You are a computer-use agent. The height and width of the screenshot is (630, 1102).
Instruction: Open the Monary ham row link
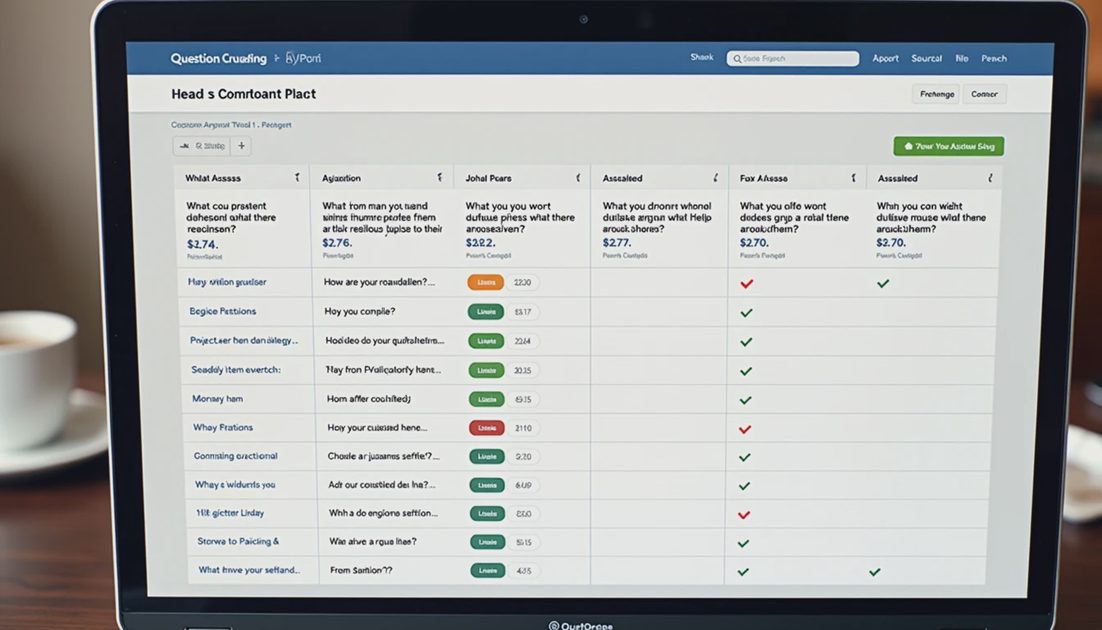(x=218, y=399)
